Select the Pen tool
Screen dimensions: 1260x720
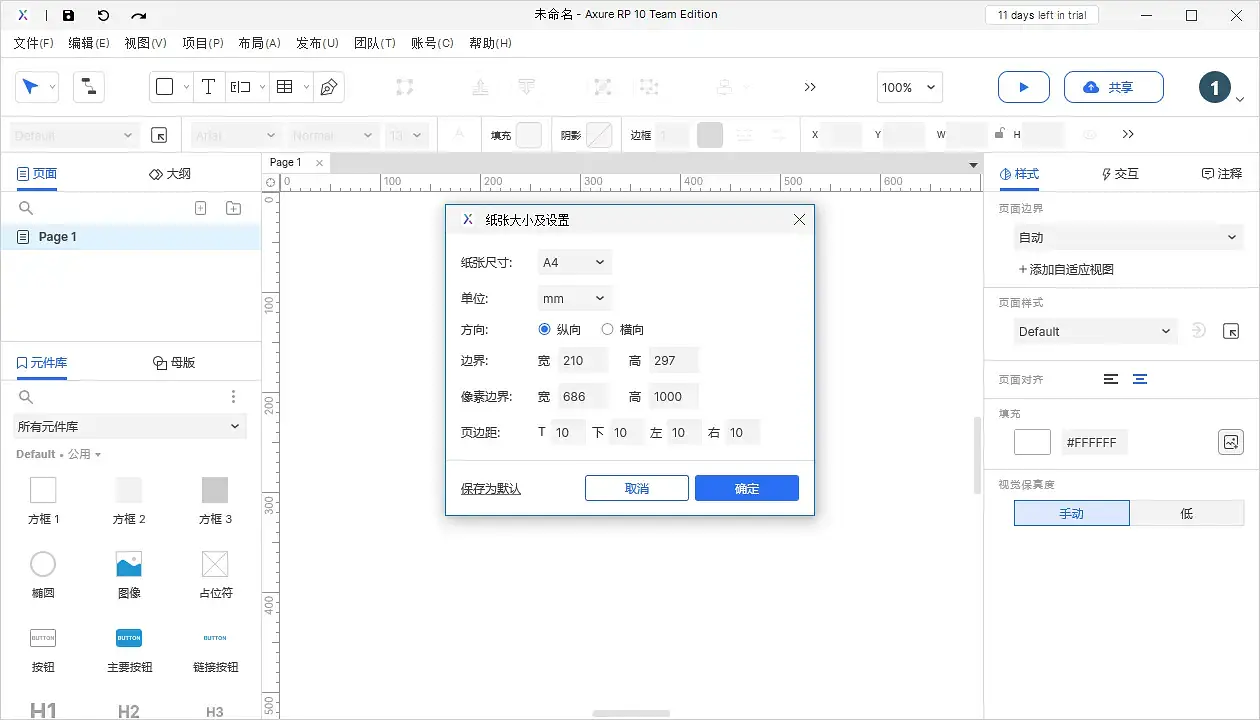(329, 87)
